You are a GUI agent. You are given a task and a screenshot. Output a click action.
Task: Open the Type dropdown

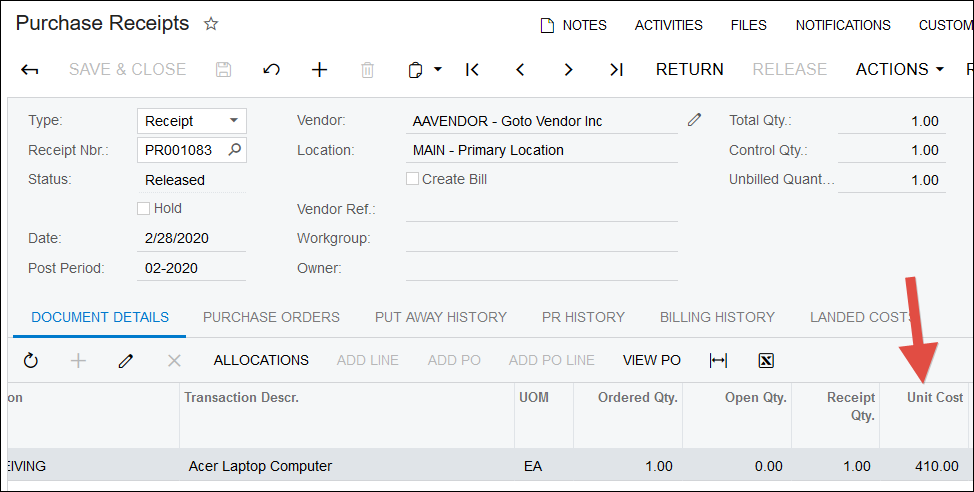pyautogui.click(x=234, y=121)
